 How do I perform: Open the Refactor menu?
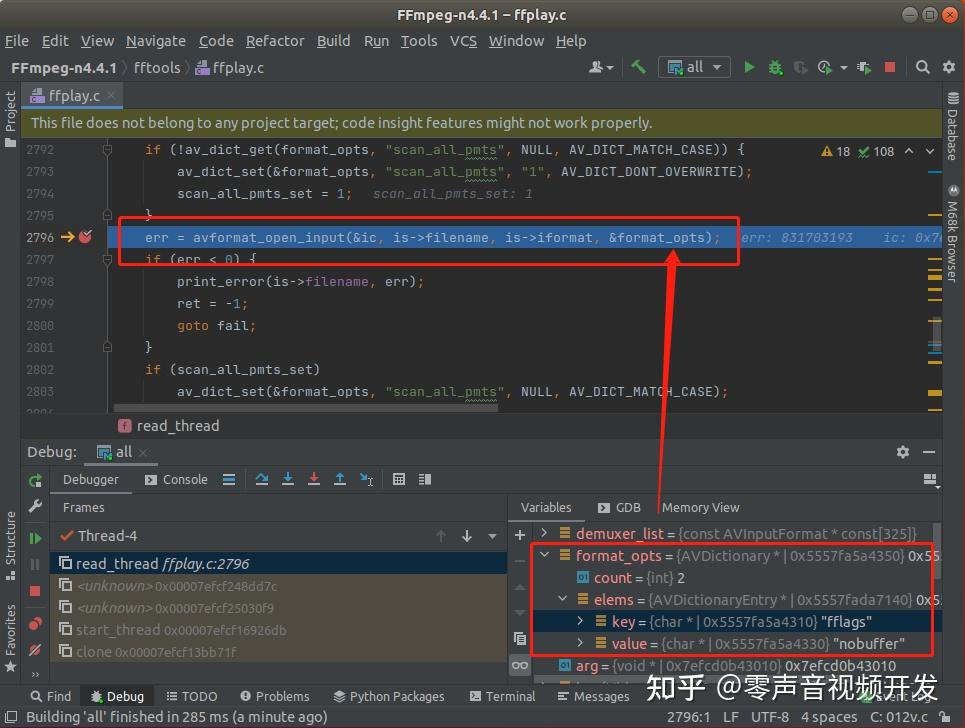tap(275, 41)
